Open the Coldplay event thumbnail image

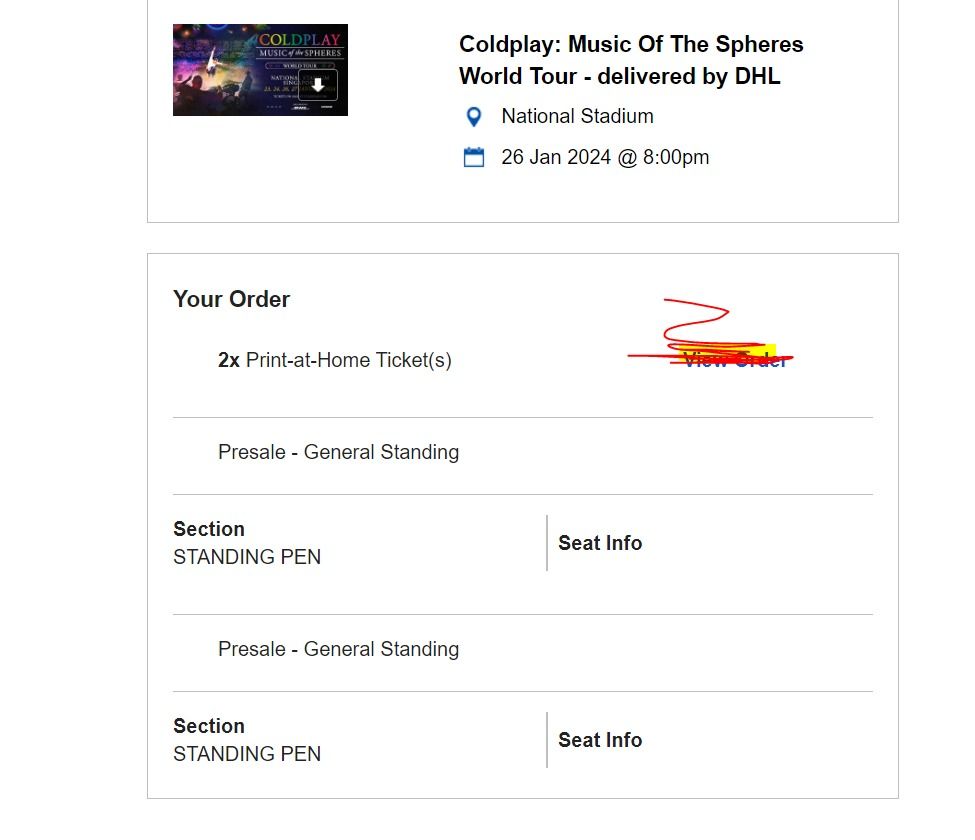(x=259, y=69)
